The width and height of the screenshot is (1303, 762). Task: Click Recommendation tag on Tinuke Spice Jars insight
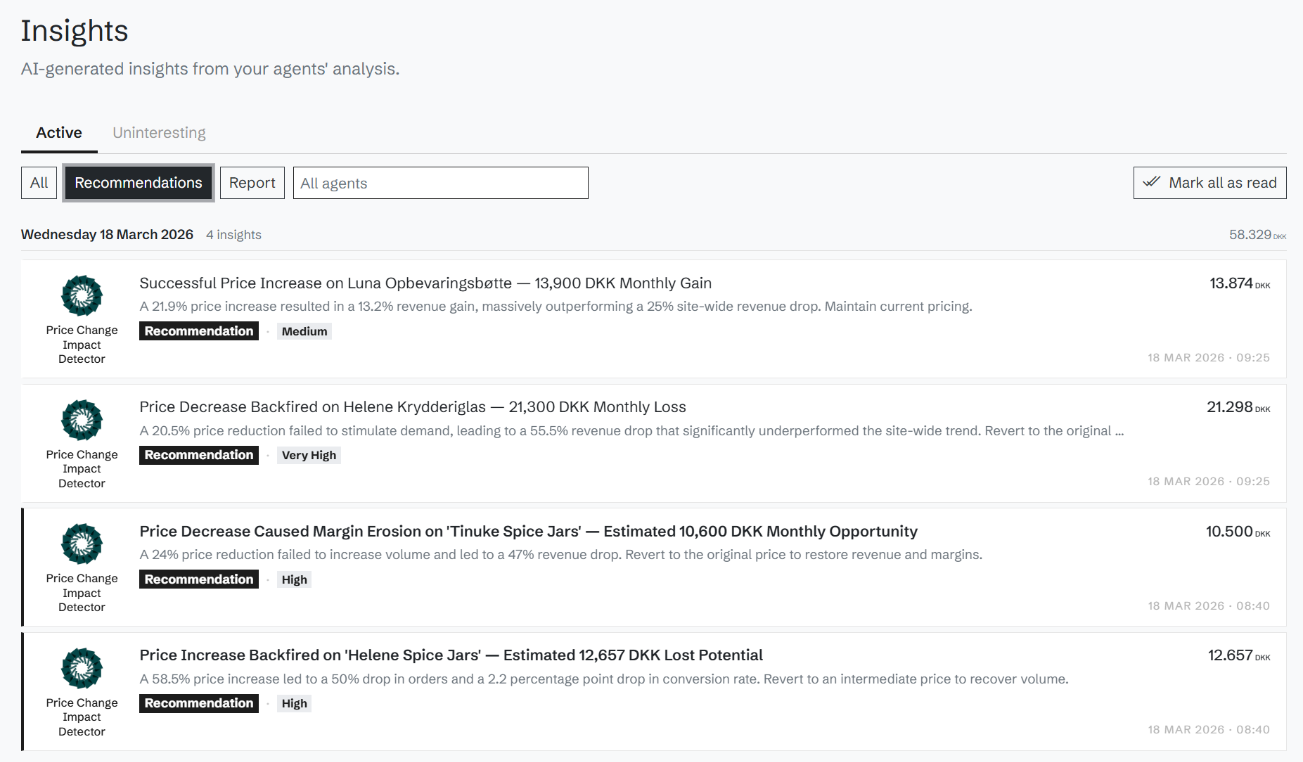[x=199, y=579]
